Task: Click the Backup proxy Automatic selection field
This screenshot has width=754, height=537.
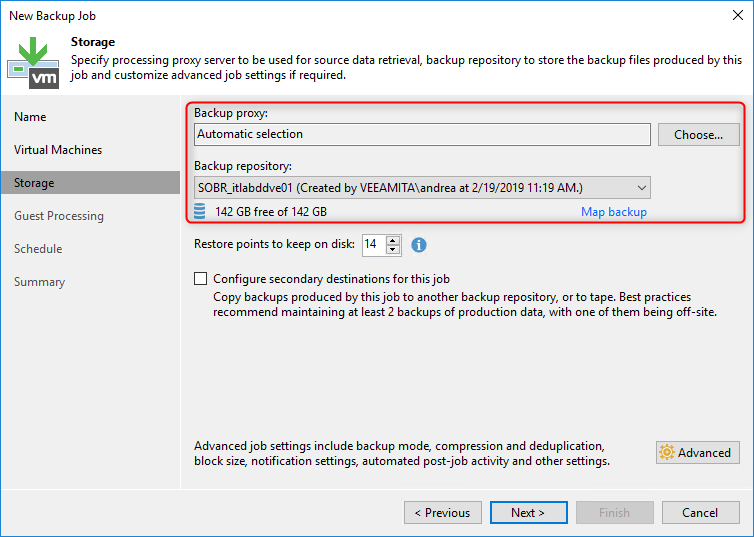Action: click(422, 134)
